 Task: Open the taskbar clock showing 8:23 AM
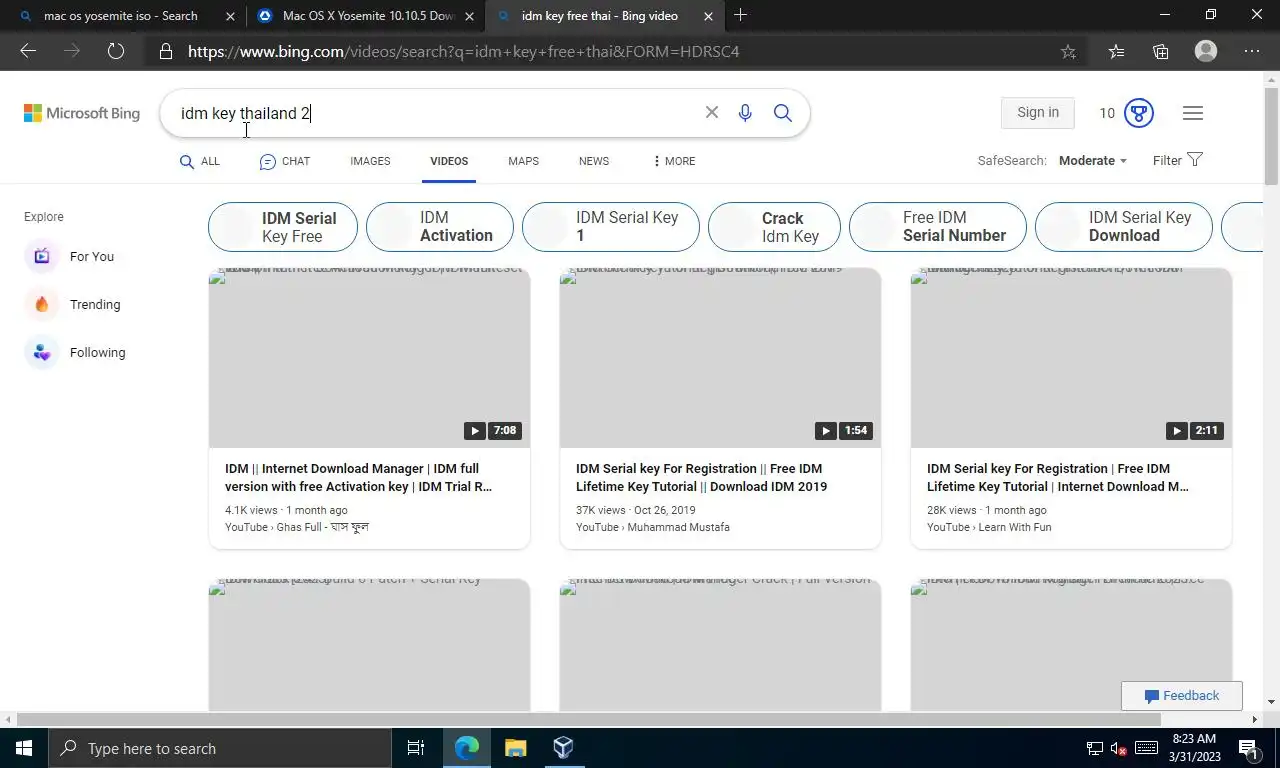click(x=1193, y=748)
